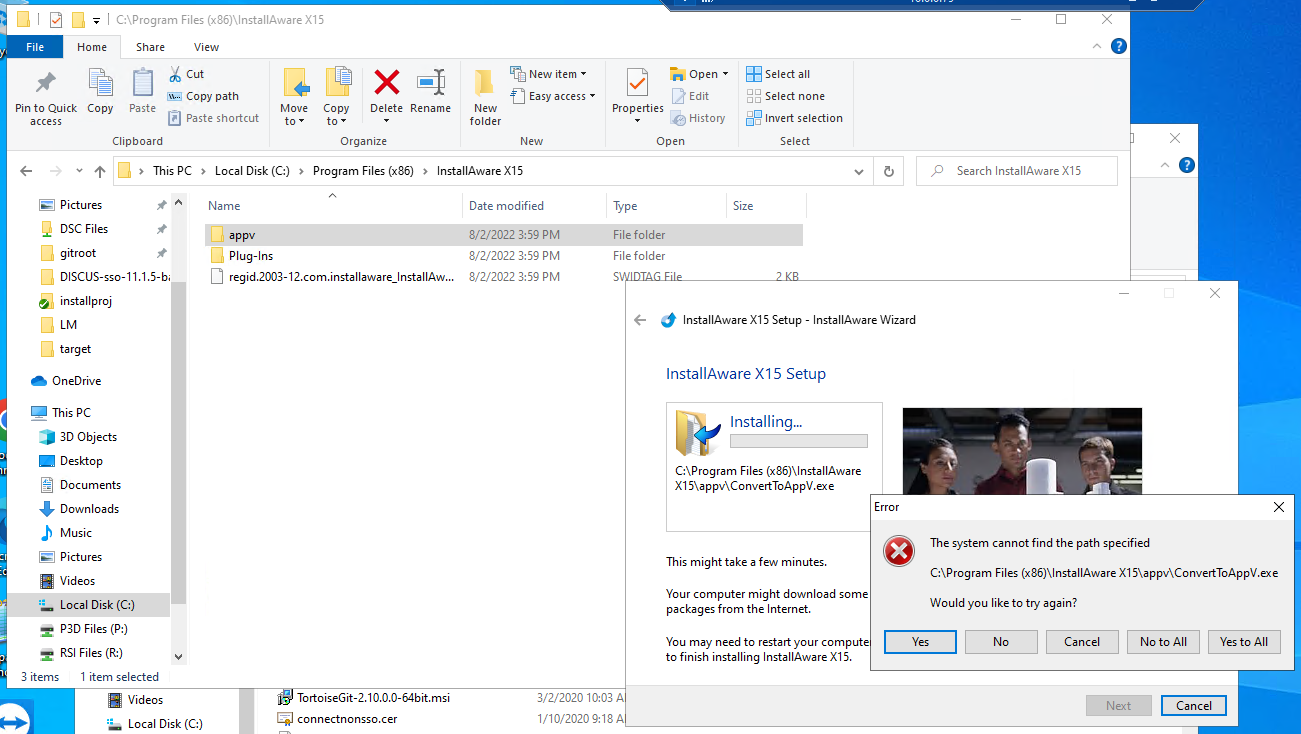Click the Date modified column header
Screen dimensions: 1301x734
[535, 206]
